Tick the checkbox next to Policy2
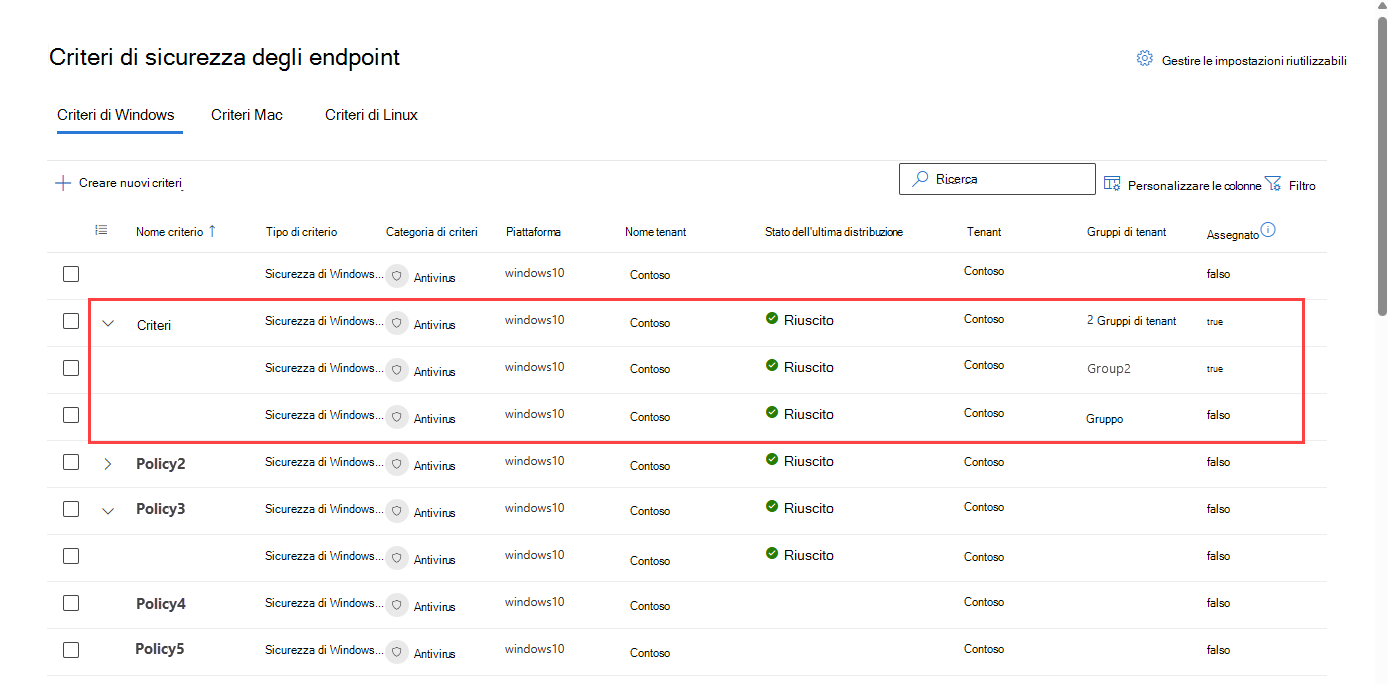1388x684 pixels. [71, 462]
